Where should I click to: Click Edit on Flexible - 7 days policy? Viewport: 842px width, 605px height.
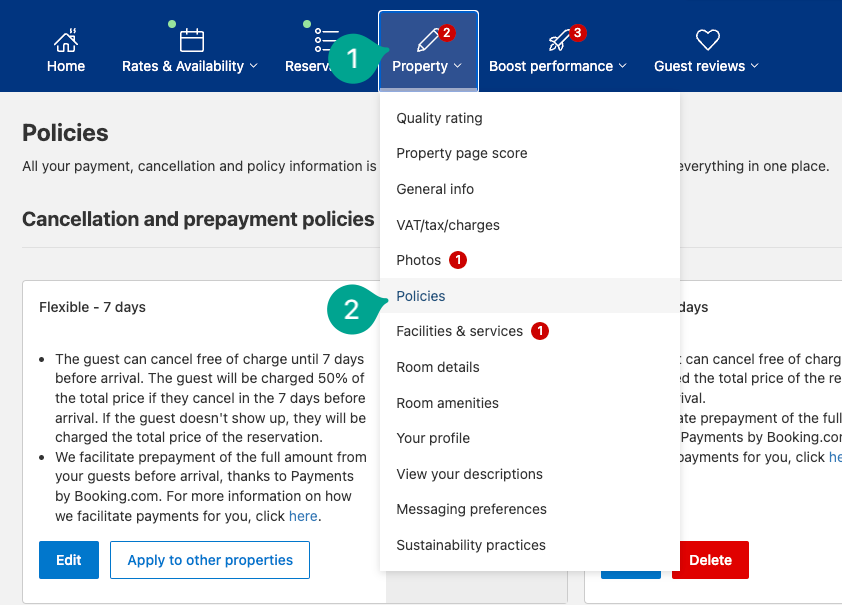coord(69,560)
